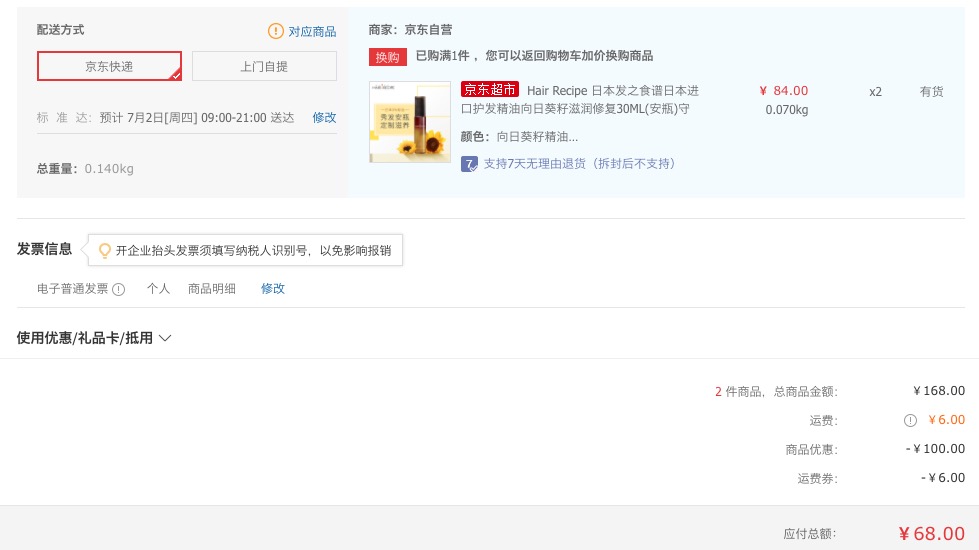This screenshot has height=550, width=979.
Task: Click the 商品明细 invoice content text
Action: [x=212, y=288]
